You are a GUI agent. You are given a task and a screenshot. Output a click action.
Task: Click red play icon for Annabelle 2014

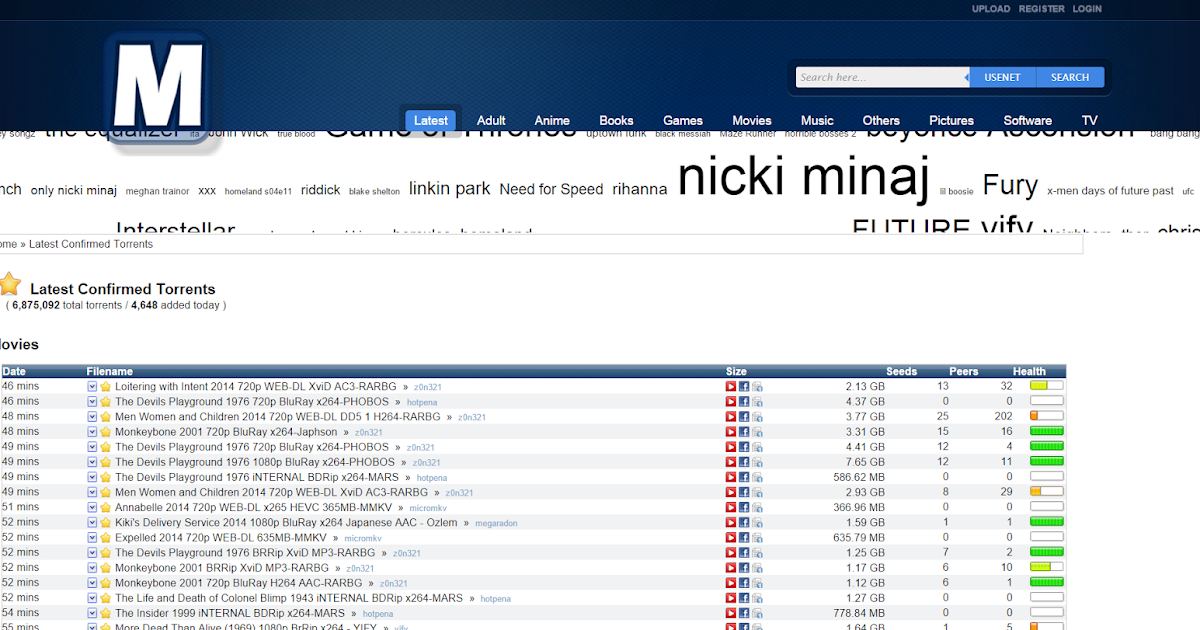click(x=731, y=507)
